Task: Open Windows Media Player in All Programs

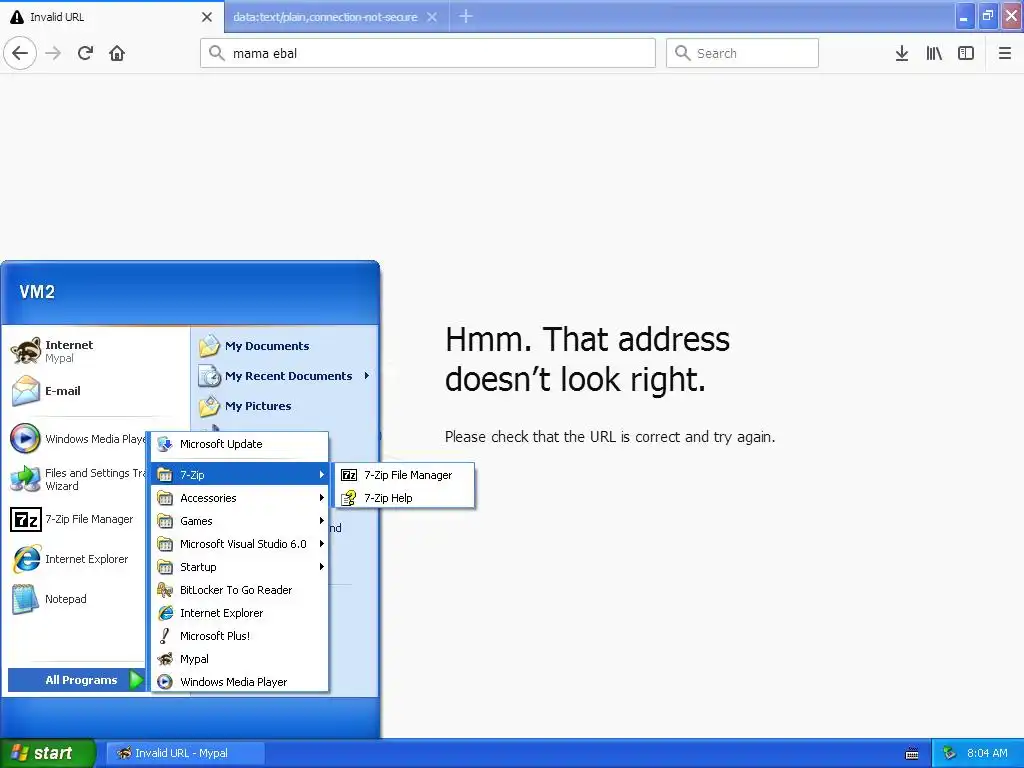Action: point(240,682)
